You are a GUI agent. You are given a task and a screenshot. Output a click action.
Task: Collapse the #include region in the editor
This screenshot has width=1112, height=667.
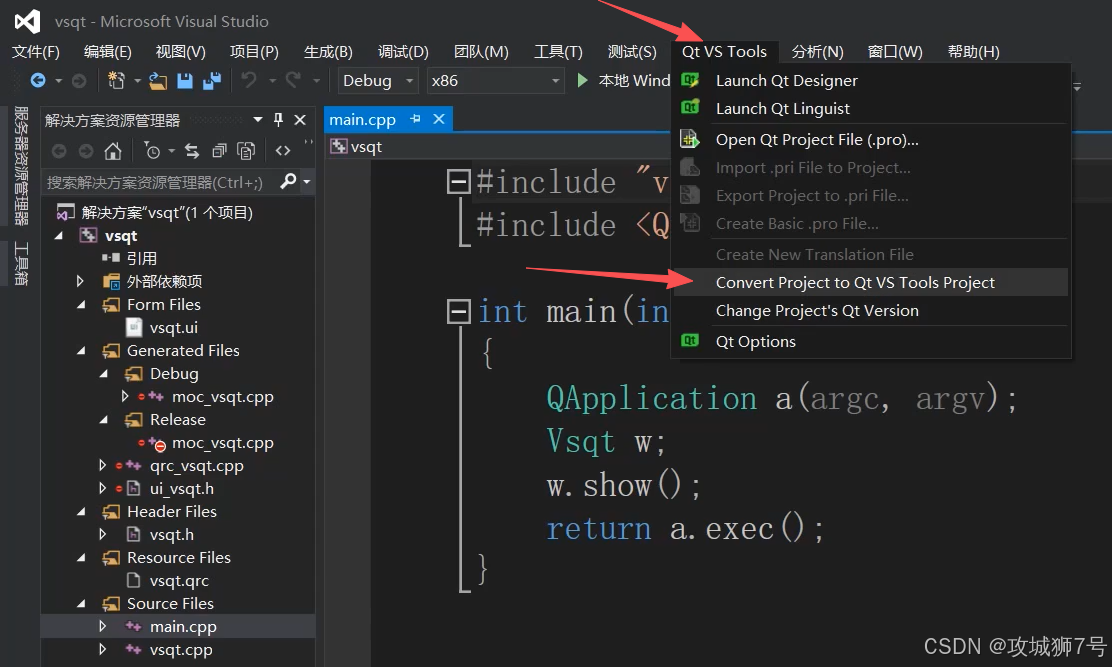pyautogui.click(x=459, y=181)
